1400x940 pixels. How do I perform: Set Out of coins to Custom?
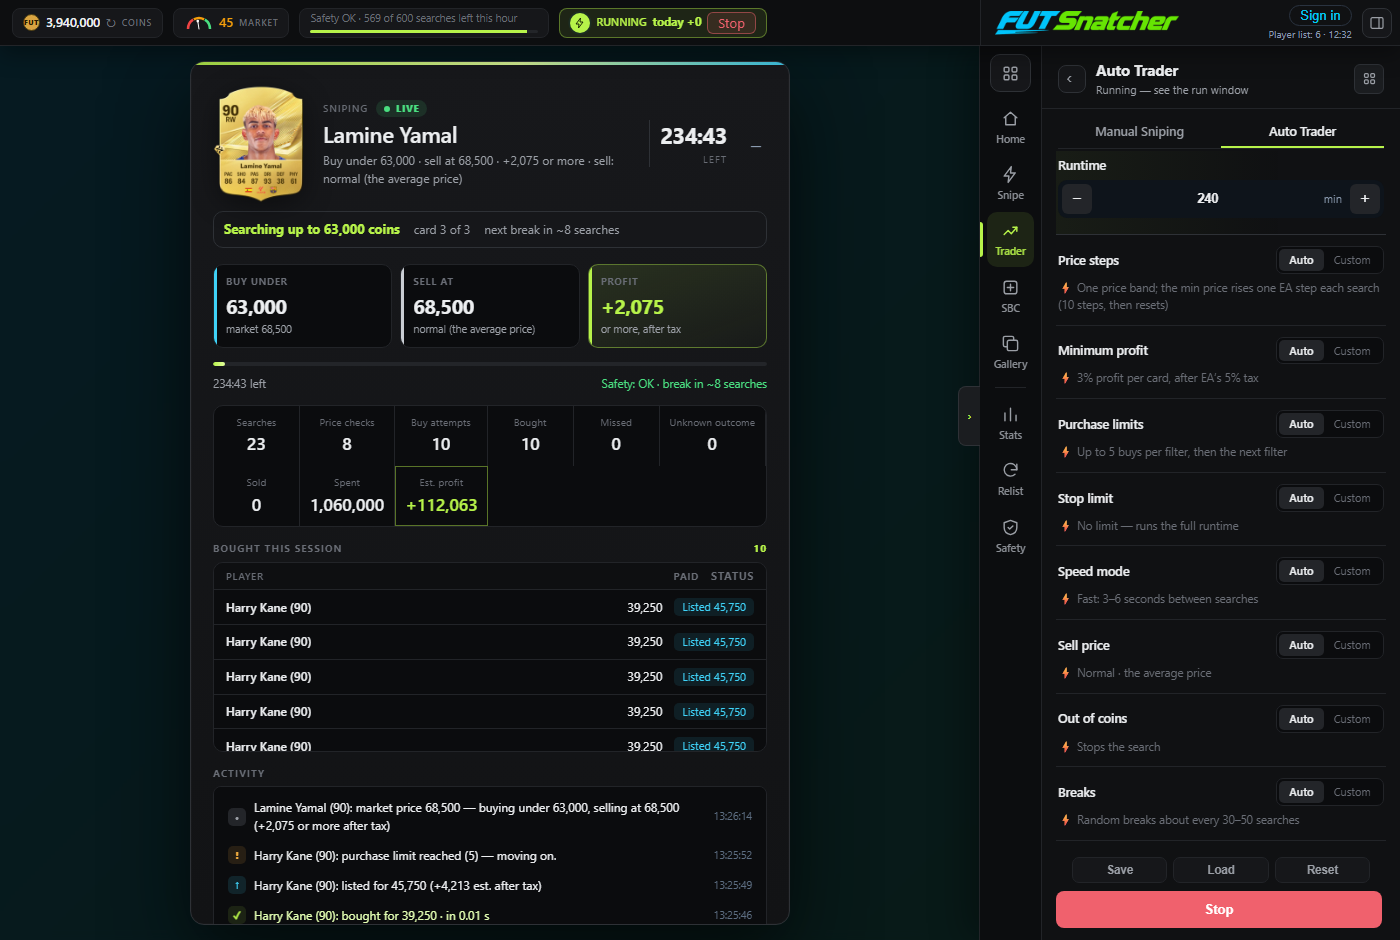tap(1352, 719)
